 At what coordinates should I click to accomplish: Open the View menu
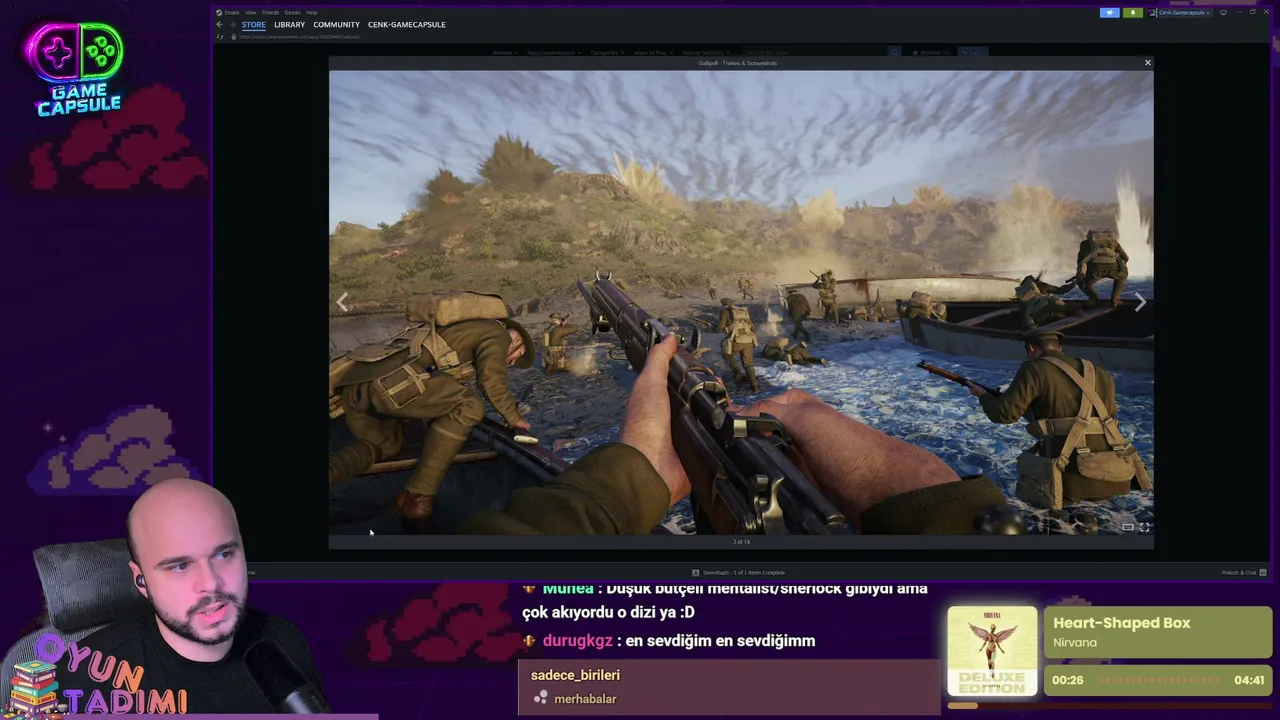251,12
